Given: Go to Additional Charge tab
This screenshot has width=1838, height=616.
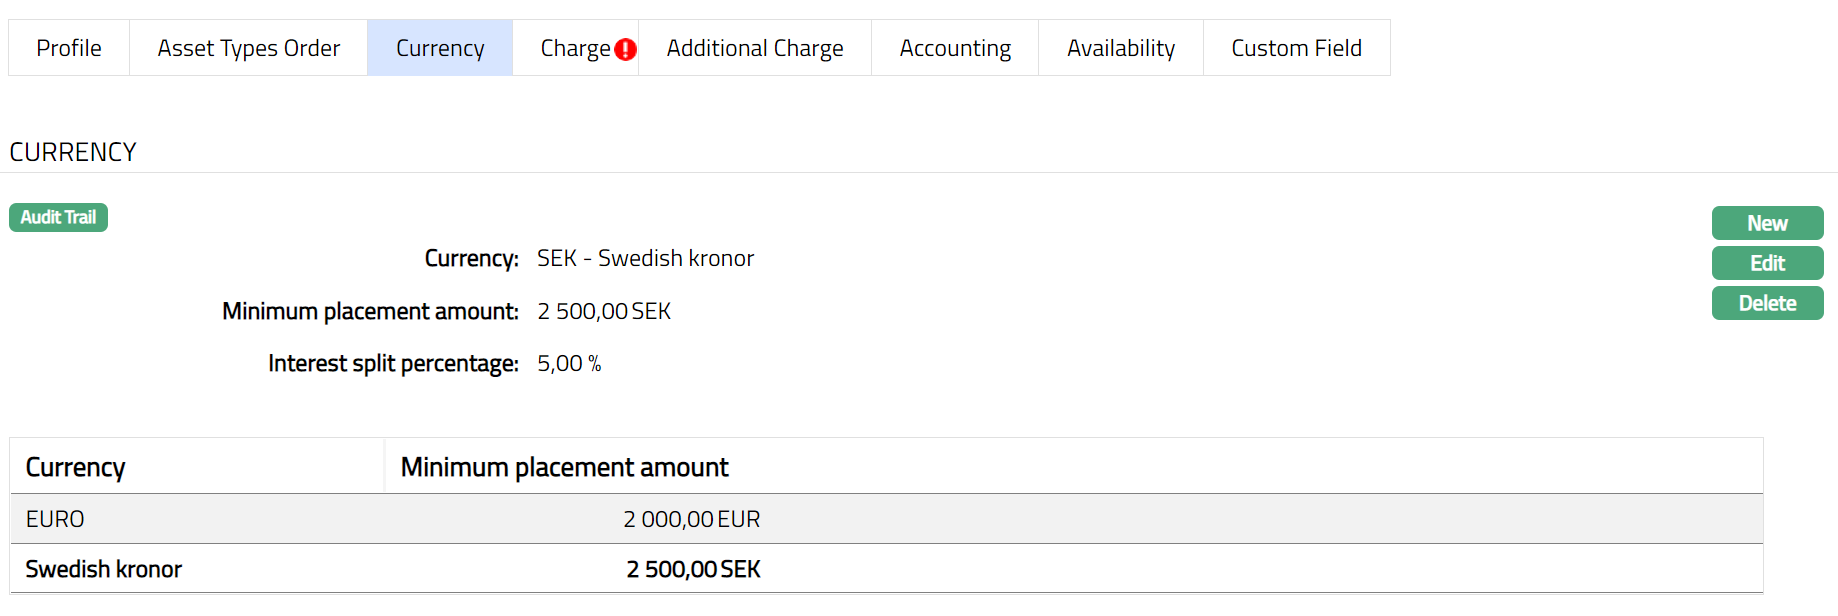Looking at the screenshot, I should point(755,48).
